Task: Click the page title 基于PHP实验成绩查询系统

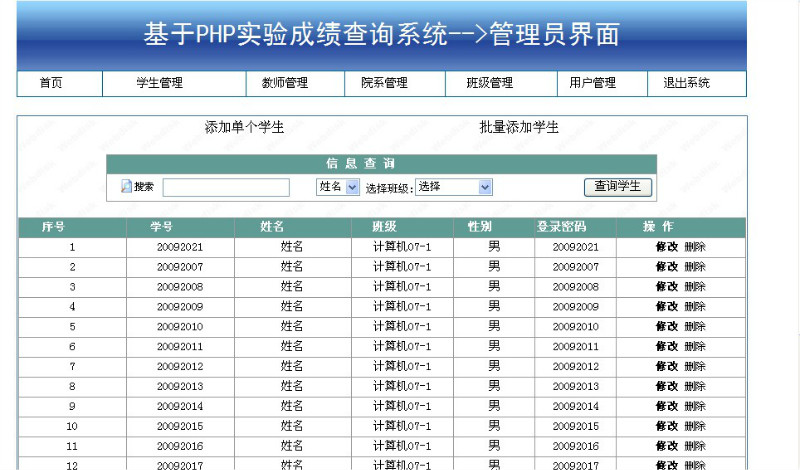Action: click(295, 34)
